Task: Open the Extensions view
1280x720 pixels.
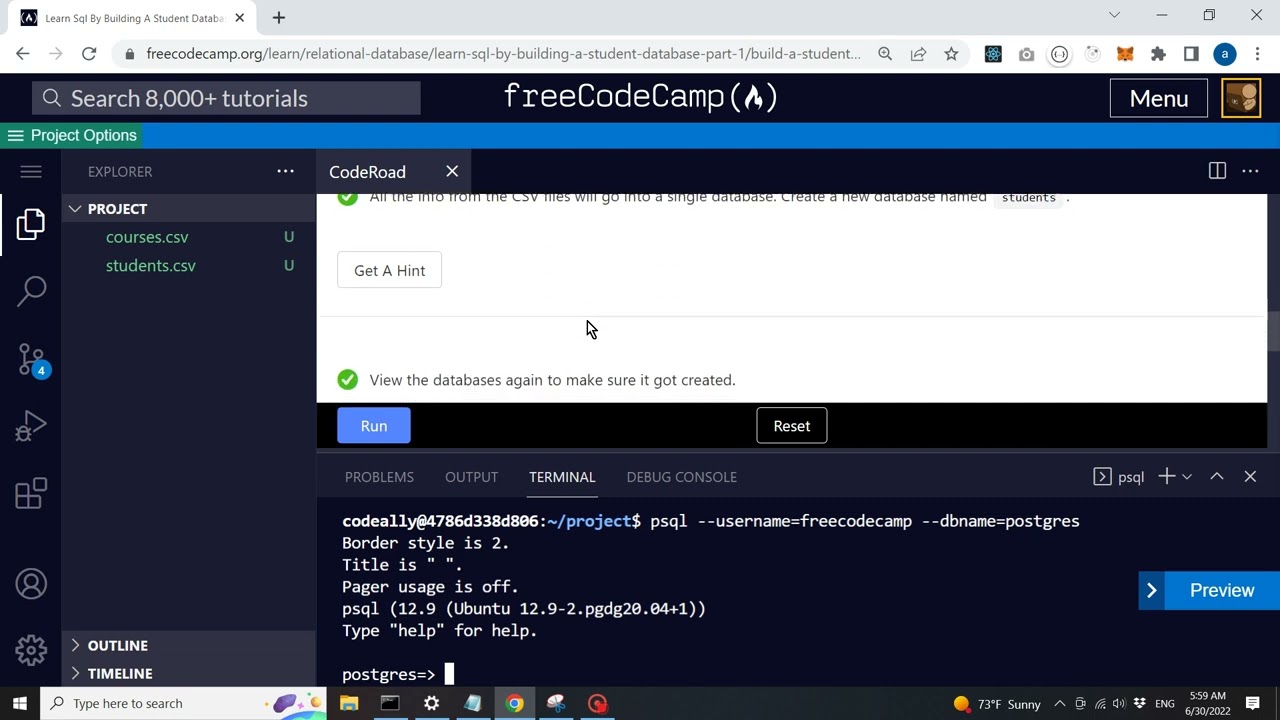Action: click(31, 494)
